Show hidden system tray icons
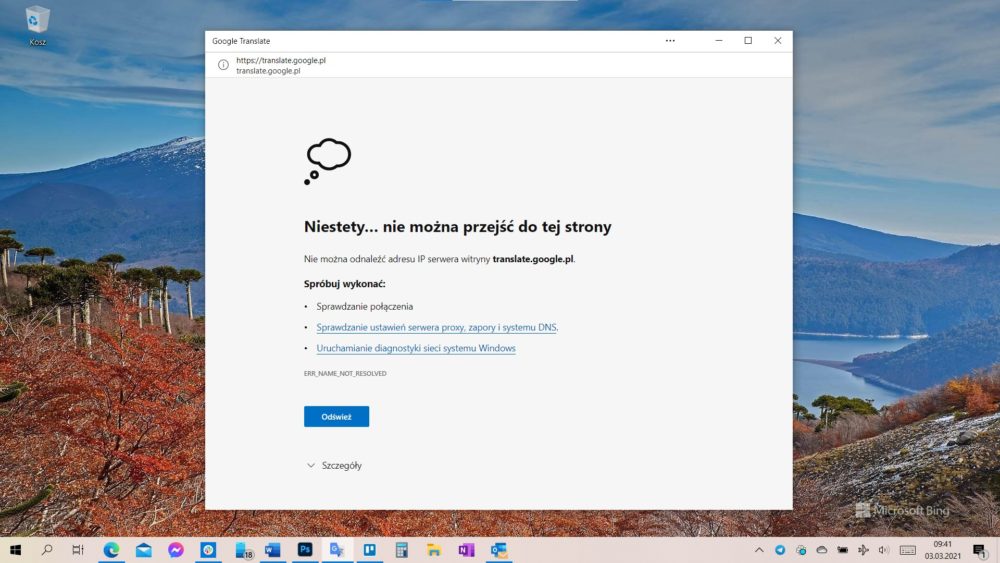1000x563 pixels. click(759, 550)
